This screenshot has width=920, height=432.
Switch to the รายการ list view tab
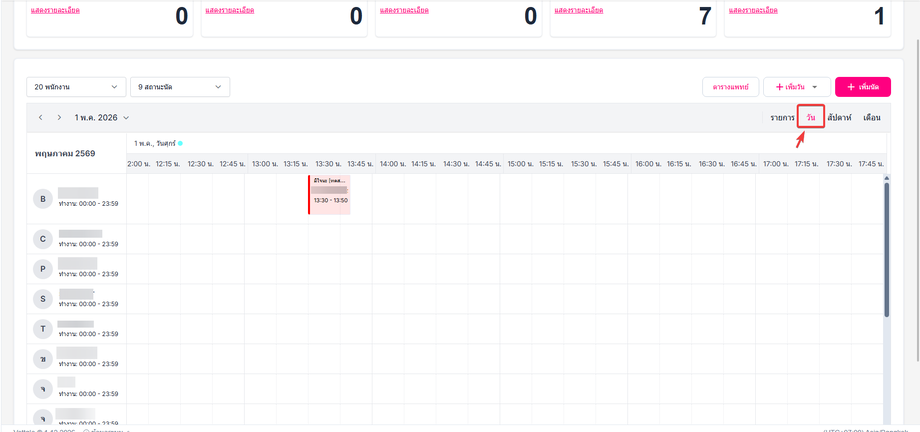pos(782,117)
